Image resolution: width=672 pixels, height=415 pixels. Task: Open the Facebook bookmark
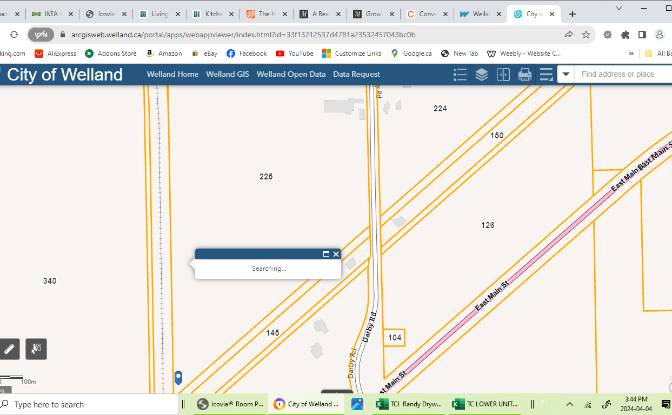tap(247, 54)
